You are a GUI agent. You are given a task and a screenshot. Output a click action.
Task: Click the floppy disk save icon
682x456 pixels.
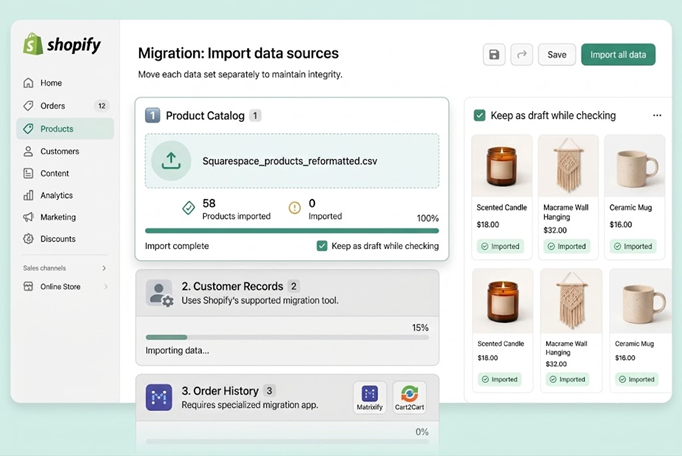point(494,54)
